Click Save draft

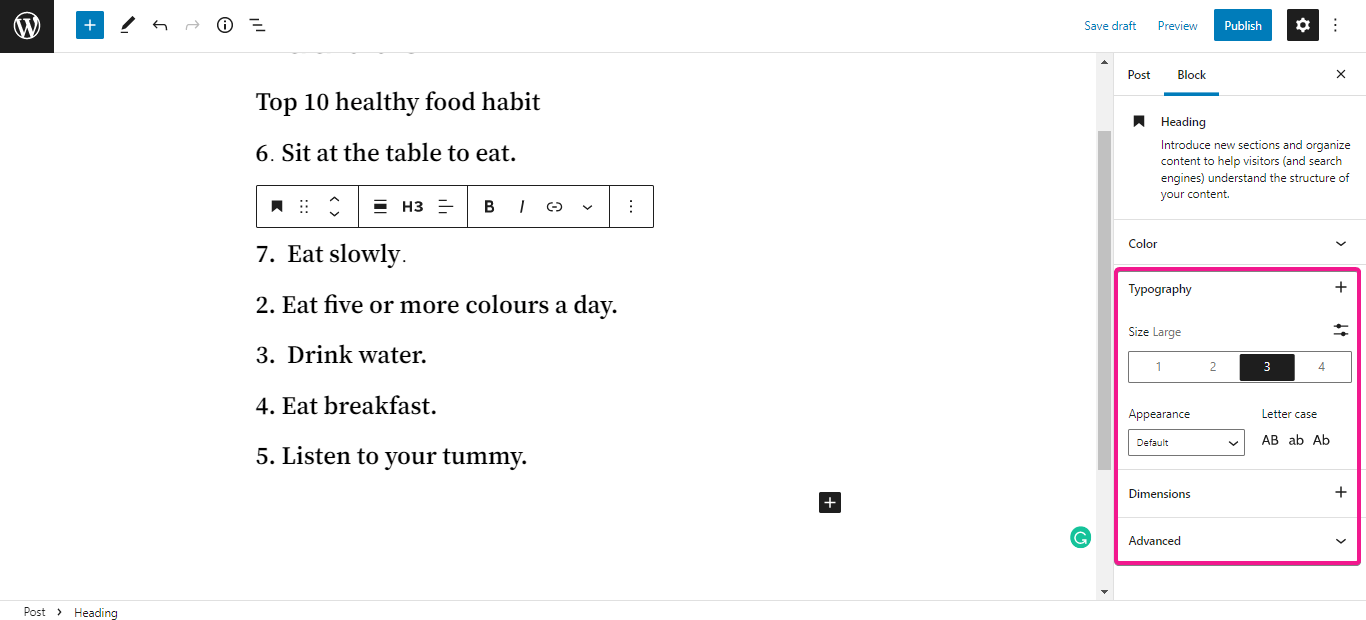[x=1110, y=26]
